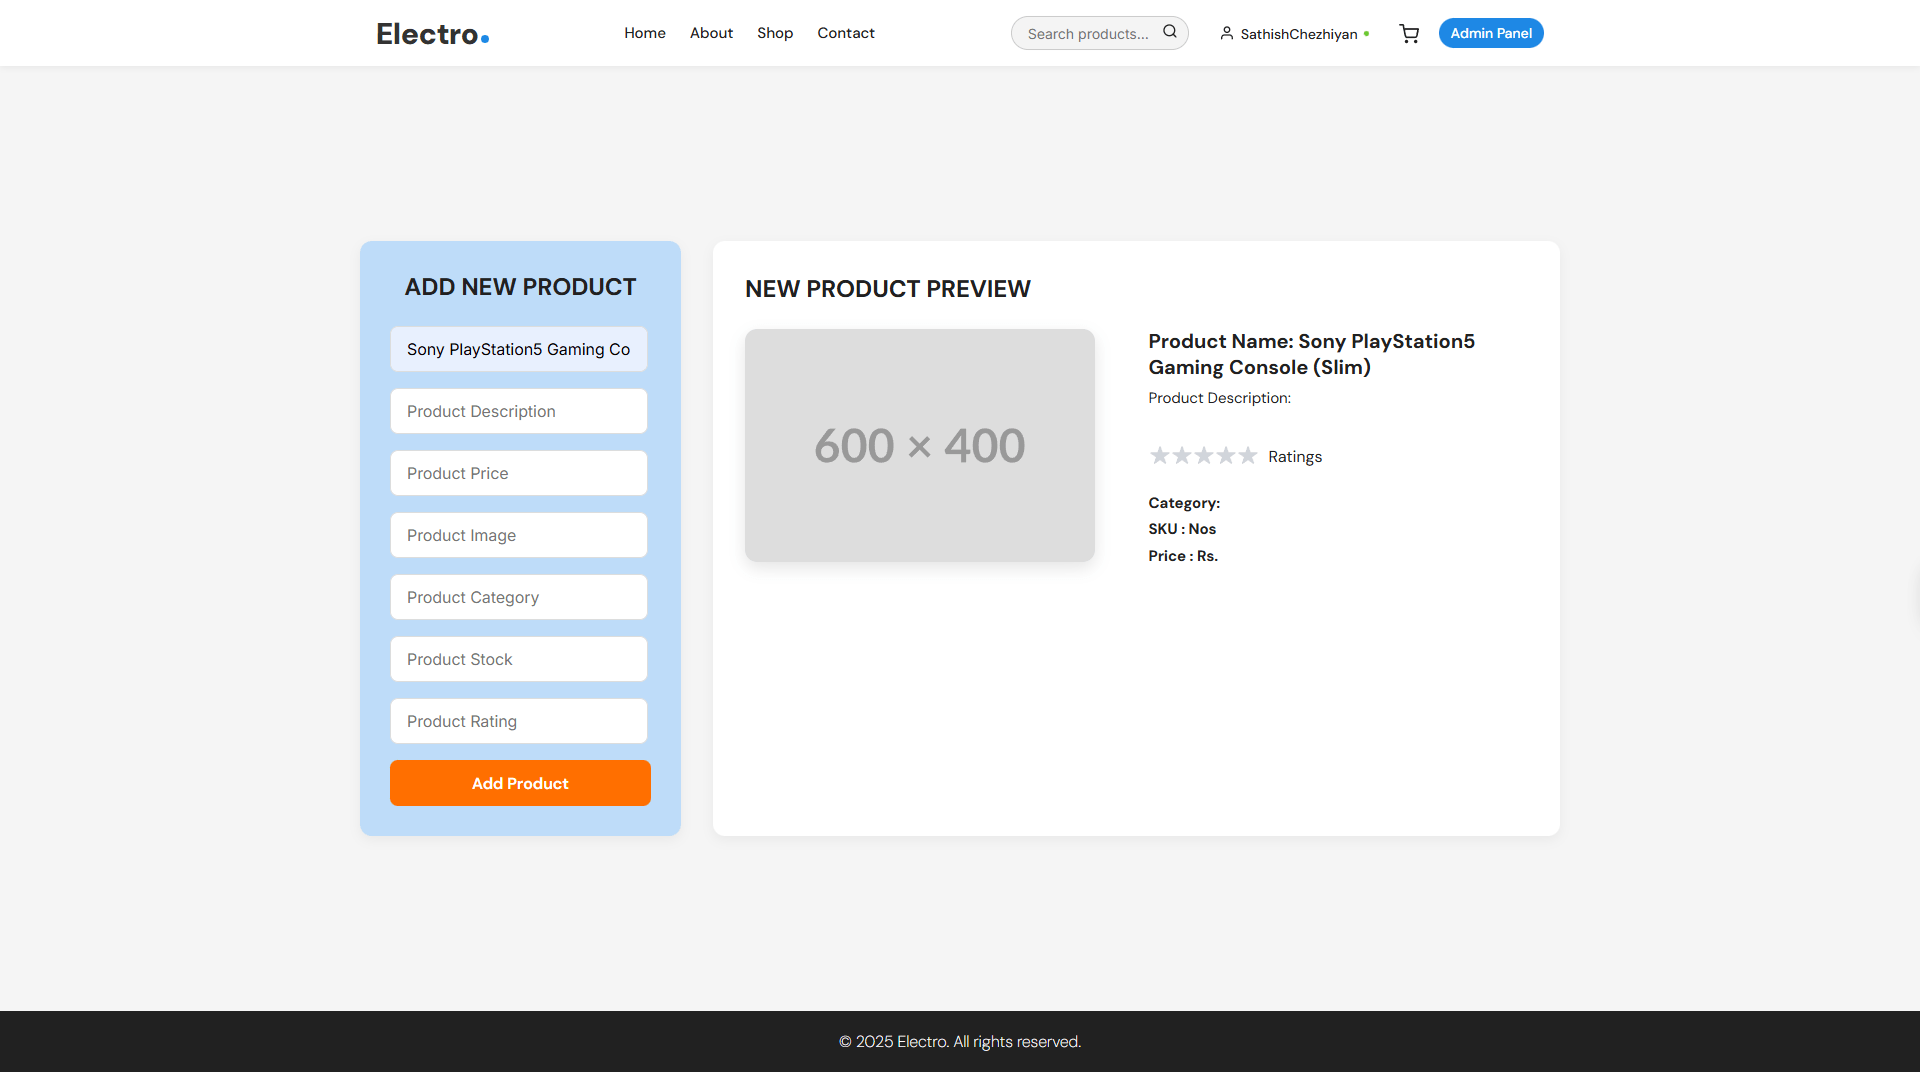Click the user profile icon
This screenshot has height=1072, width=1920.
click(x=1226, y=34)
